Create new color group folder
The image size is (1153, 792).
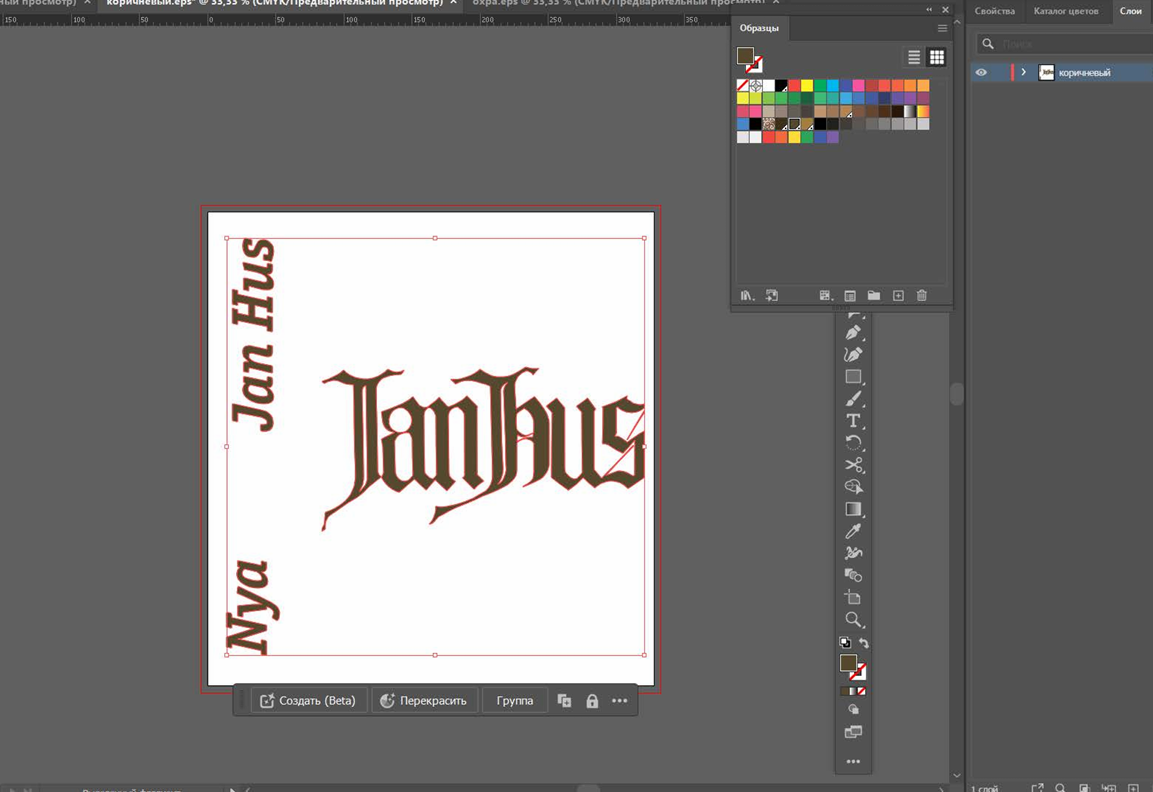[874, 296]
